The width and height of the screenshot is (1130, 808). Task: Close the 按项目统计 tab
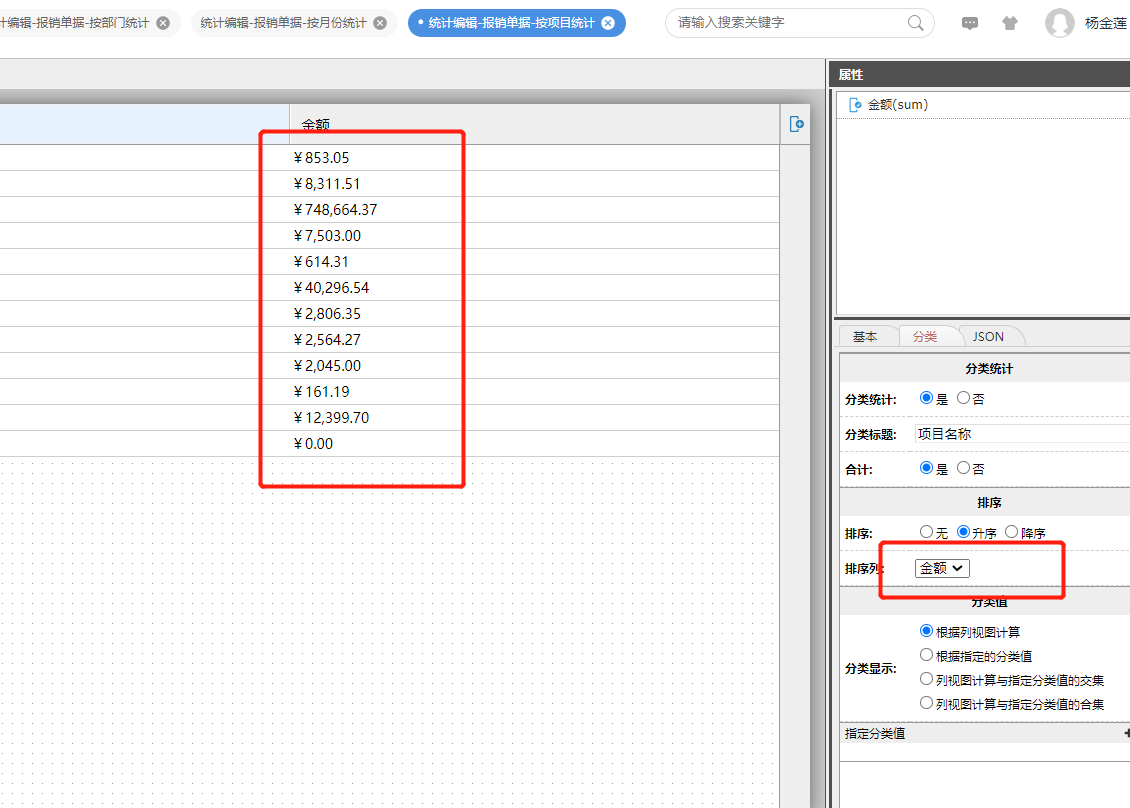pyautogui.click(x=608, y=23)
